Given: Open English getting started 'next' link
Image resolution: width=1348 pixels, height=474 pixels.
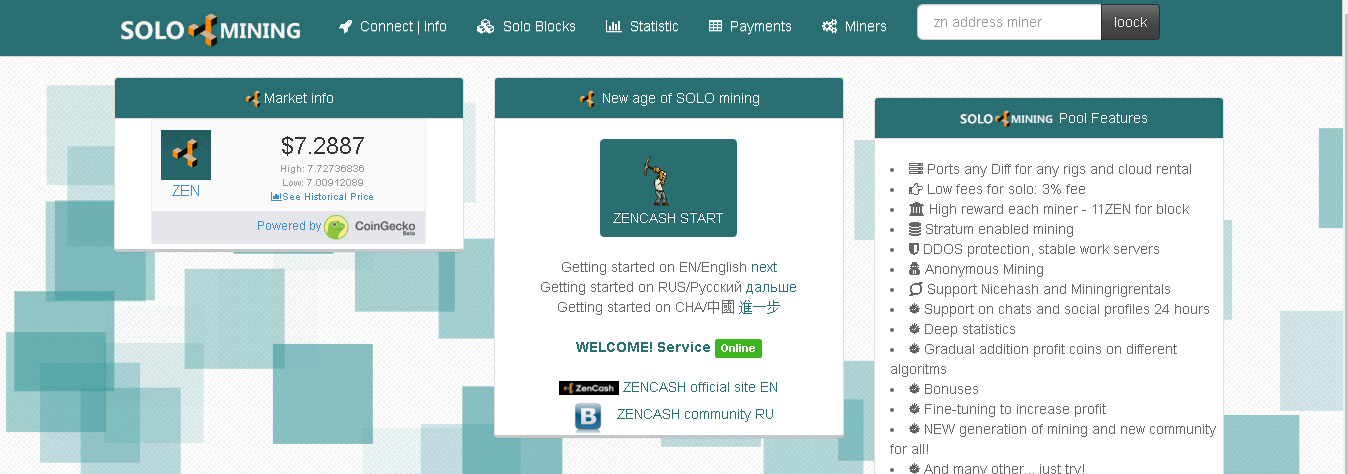Looking at the screenshot, I should [x=764, y=267].
